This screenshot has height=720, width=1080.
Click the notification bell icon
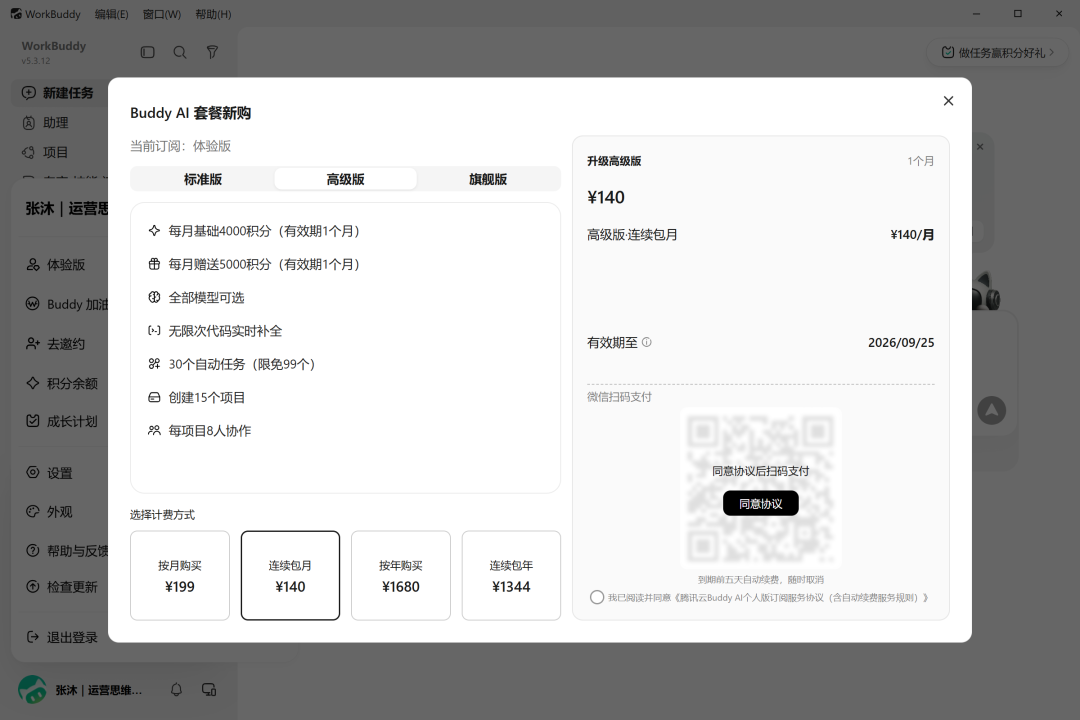pos(176,690)
